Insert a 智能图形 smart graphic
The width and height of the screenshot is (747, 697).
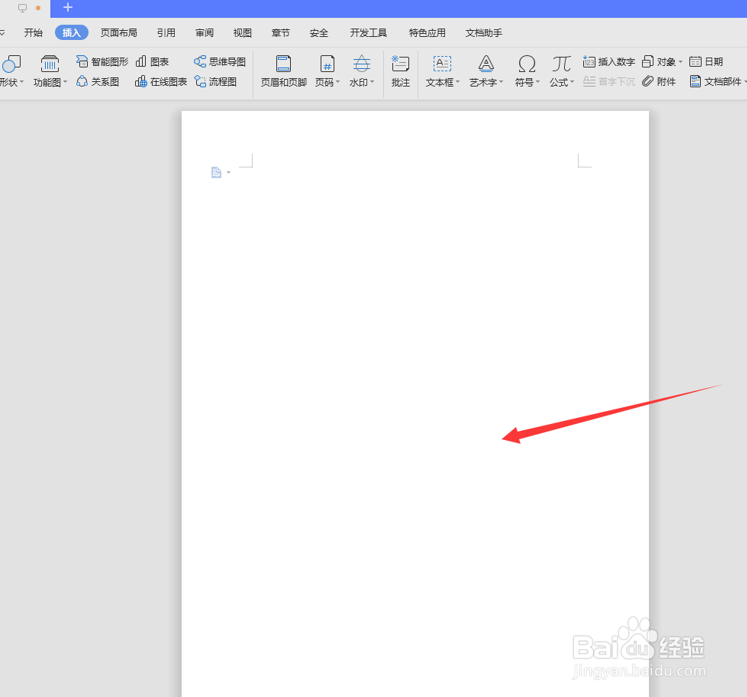point(102,61)
